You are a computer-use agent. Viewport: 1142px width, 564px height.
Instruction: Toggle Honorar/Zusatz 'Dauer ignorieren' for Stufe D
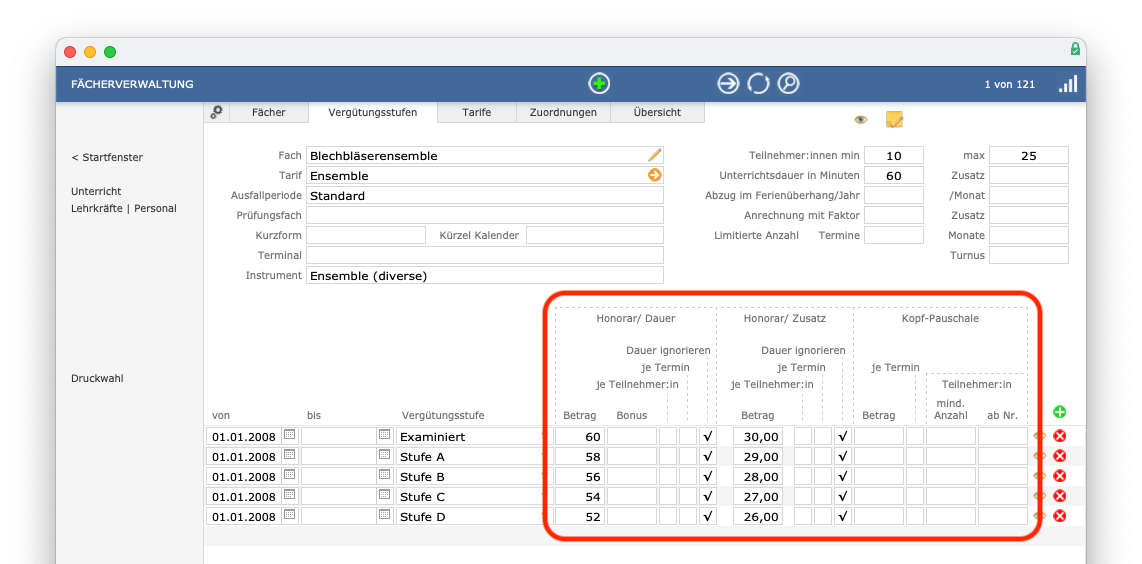(843, 516)
